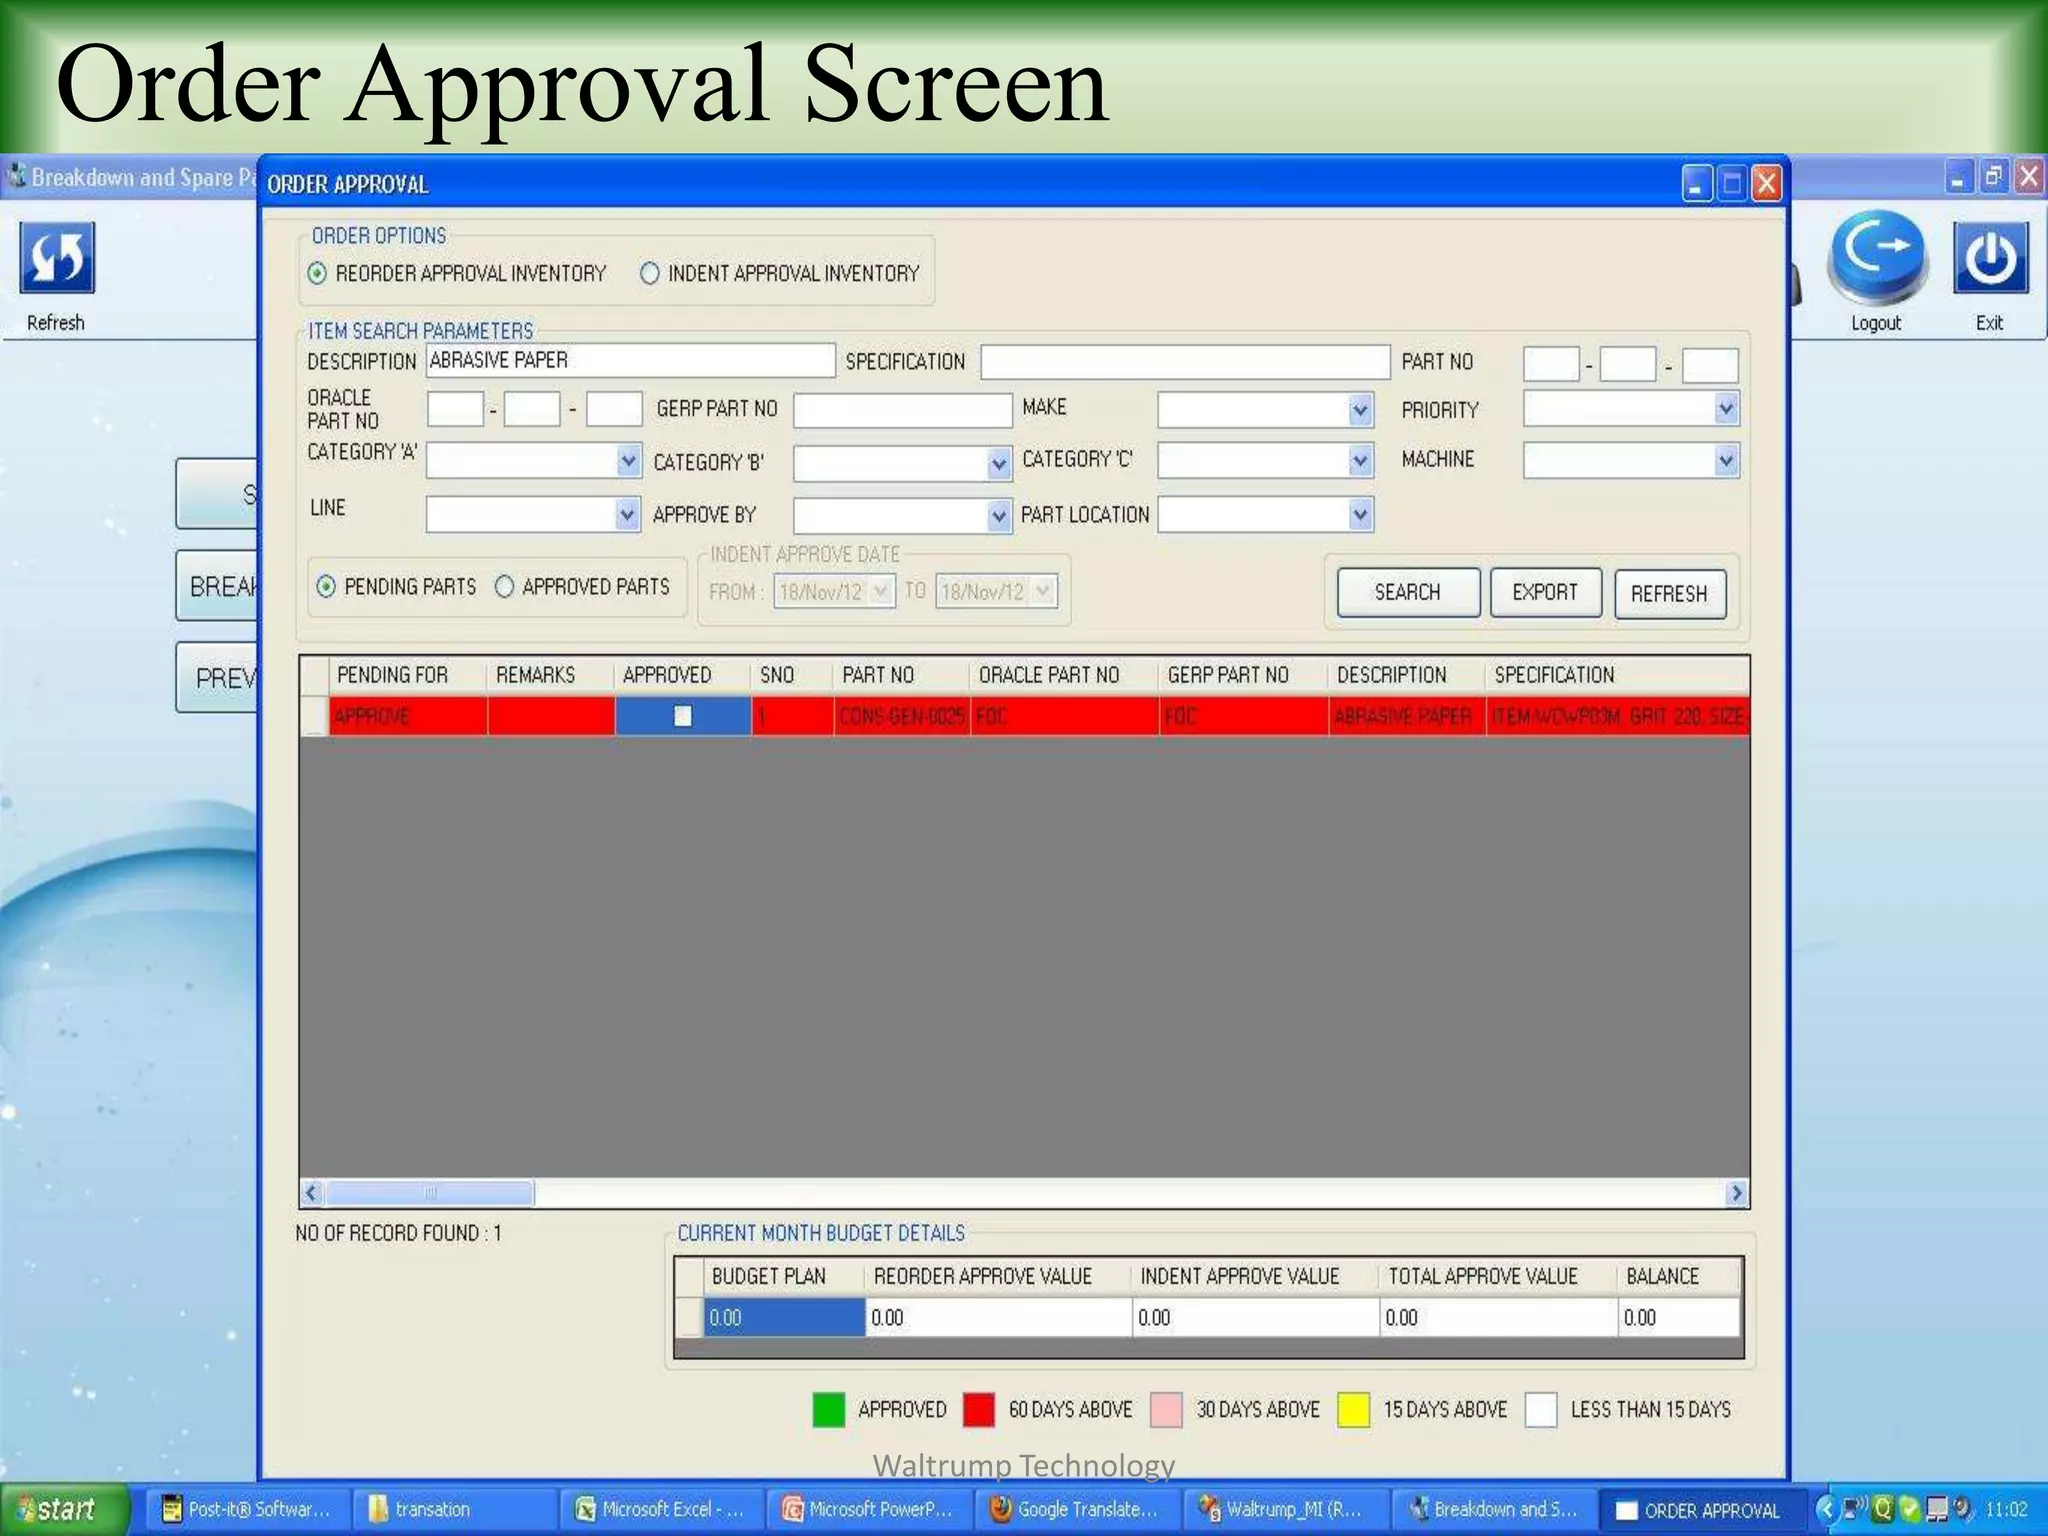Viewport: 2048px width, 1536px height.
Task: Expand the Make dropdown
Action: 1360,409
